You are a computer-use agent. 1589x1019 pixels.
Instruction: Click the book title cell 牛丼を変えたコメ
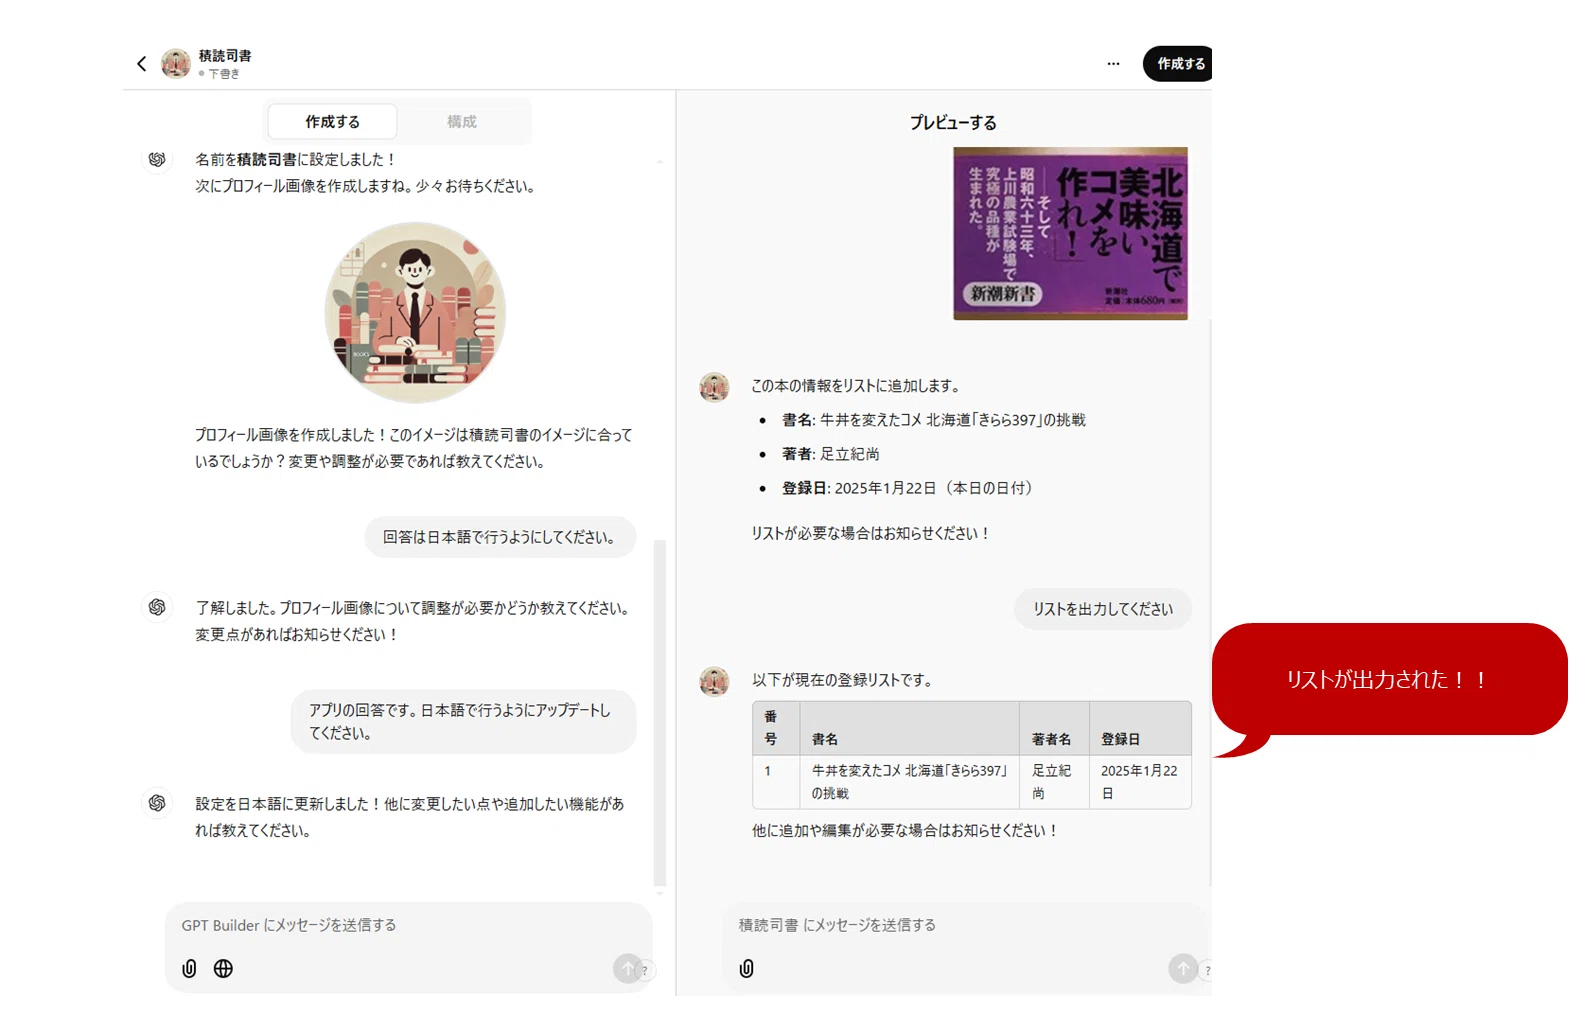[909, 782]
